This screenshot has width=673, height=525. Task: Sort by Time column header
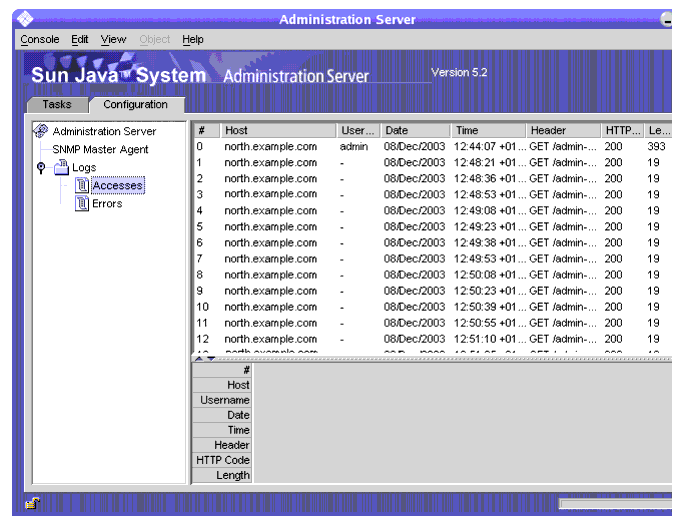488,130
